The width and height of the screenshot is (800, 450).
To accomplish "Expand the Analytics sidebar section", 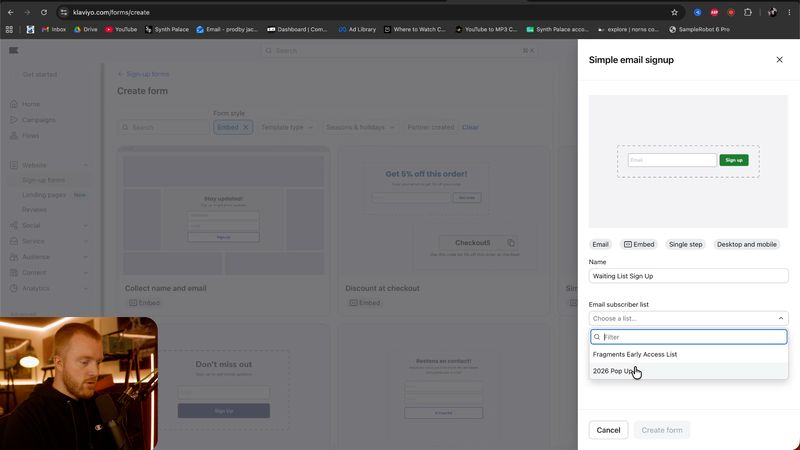I will [49, 289].
